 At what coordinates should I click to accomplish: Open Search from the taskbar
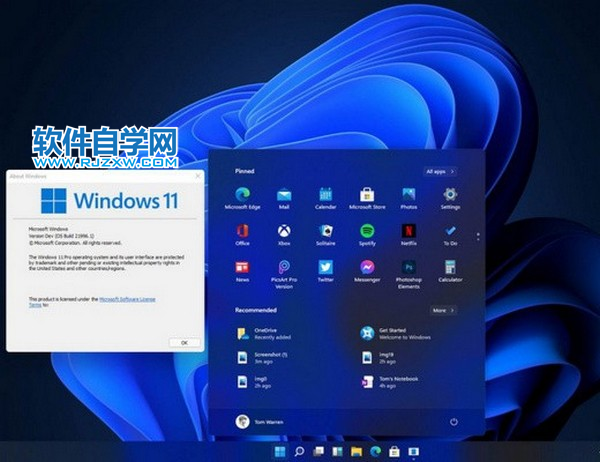(x=299, y=452)
